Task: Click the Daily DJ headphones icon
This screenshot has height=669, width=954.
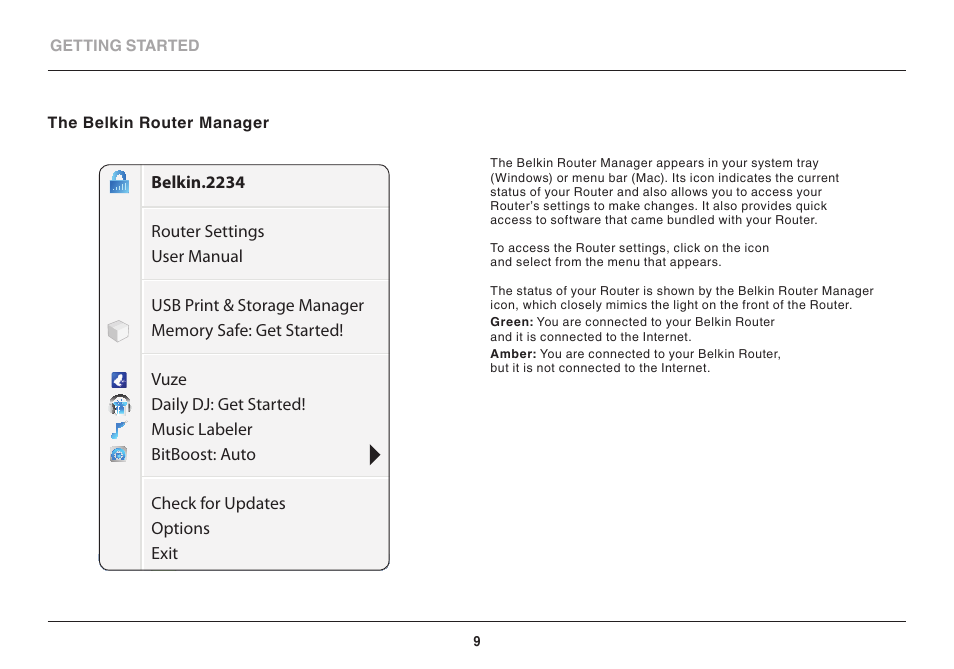Action: 120,404
